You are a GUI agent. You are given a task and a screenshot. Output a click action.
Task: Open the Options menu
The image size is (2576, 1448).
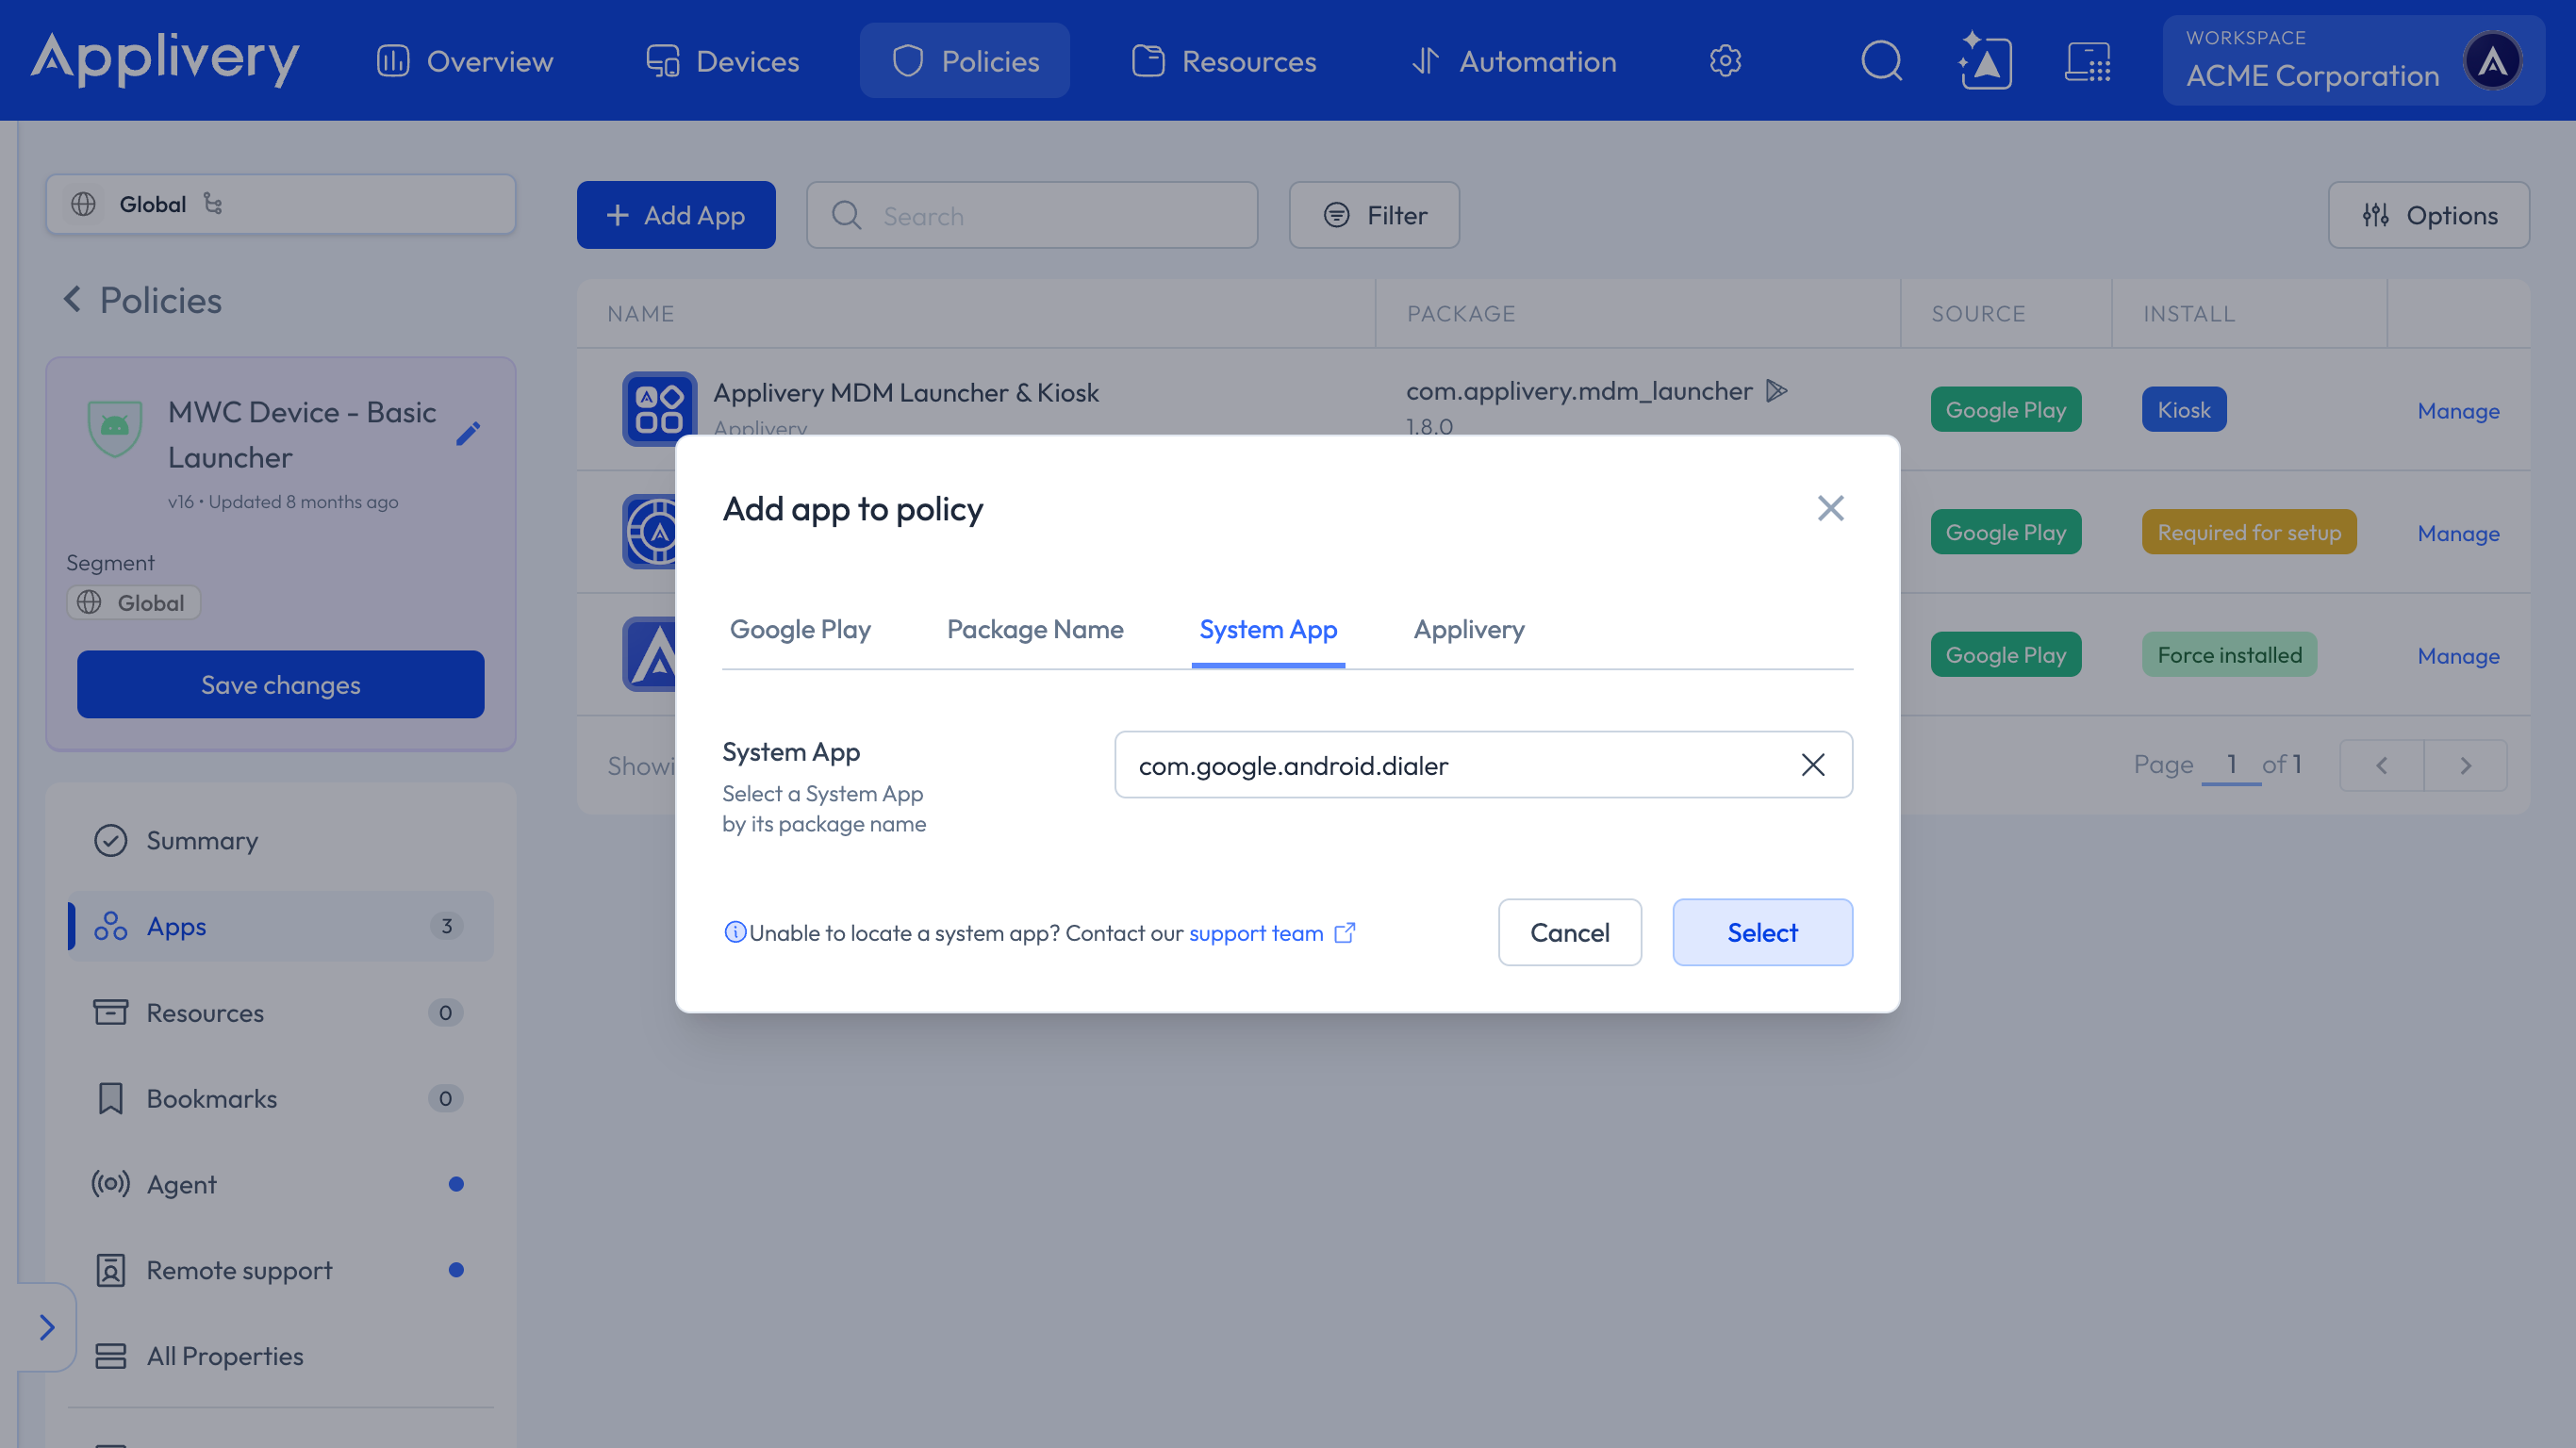[2428, 215]
